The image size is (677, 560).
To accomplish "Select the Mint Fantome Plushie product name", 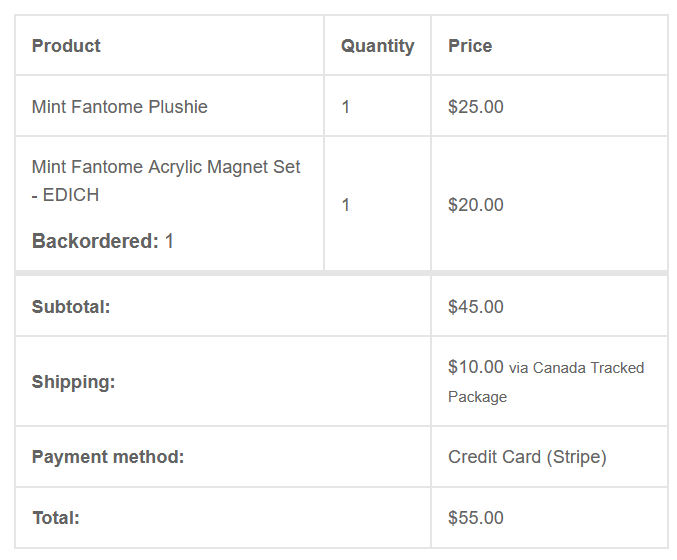I will pos(120,107).
